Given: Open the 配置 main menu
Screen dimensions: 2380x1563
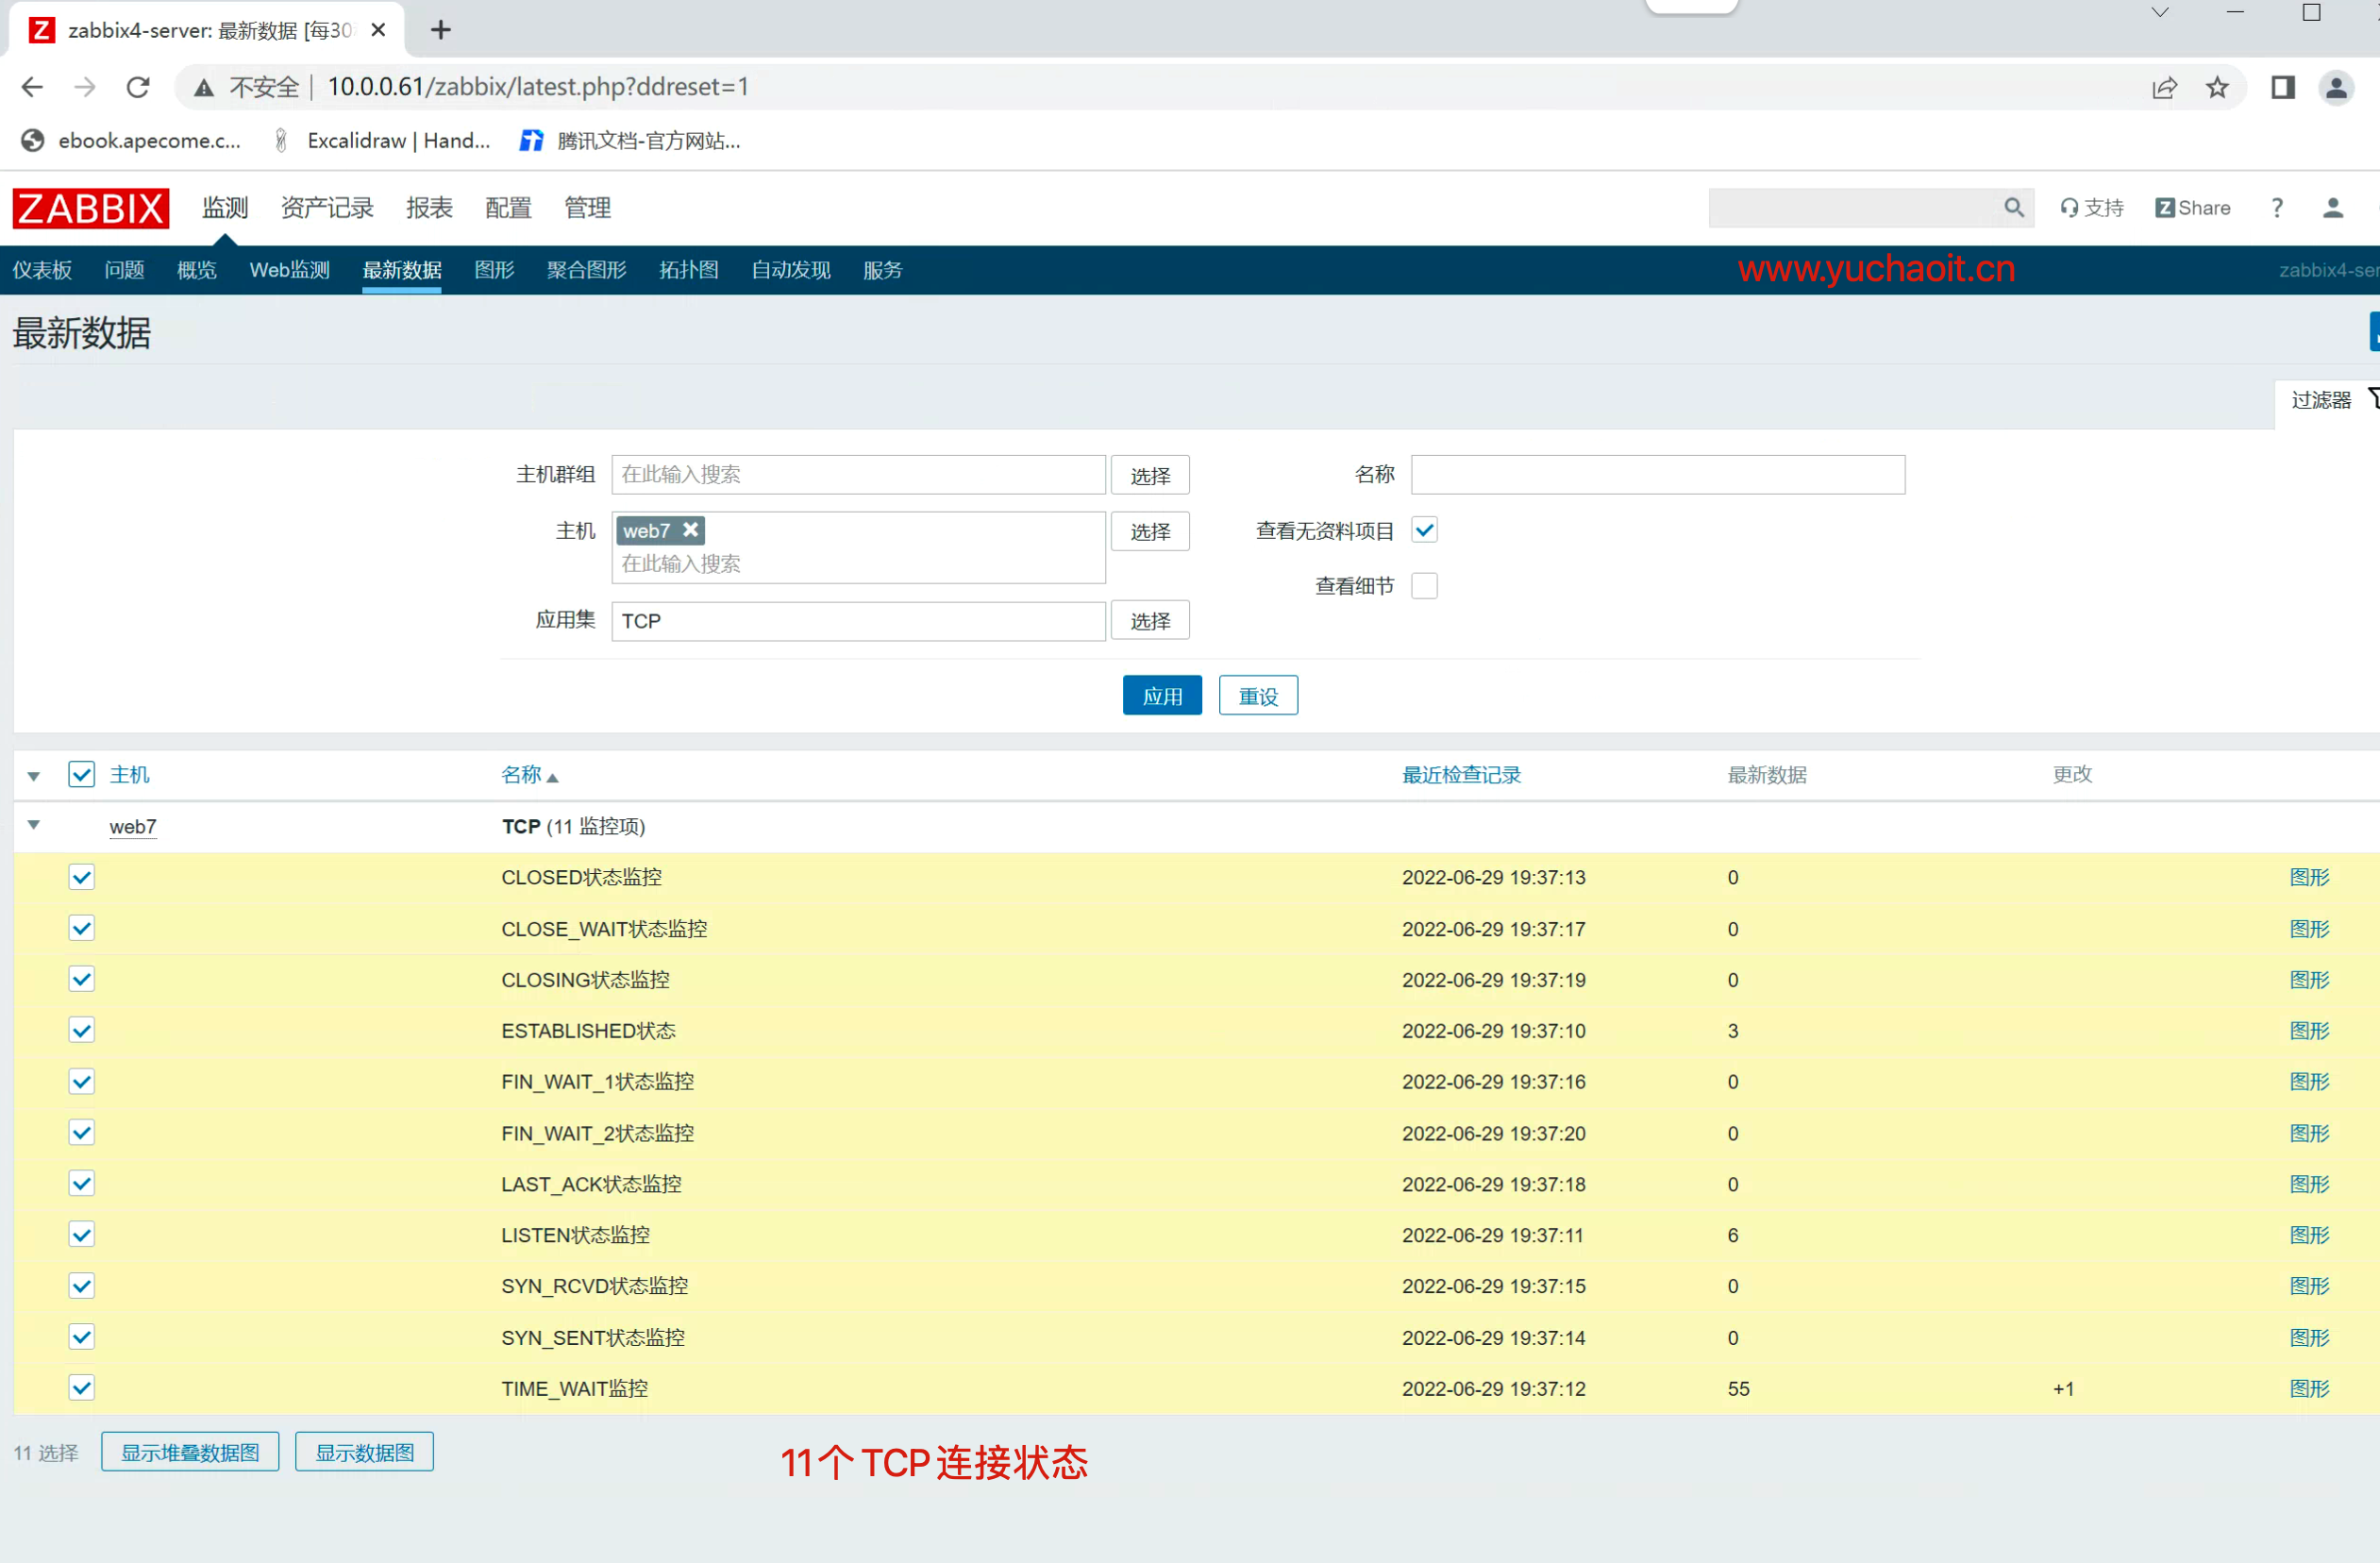Looking at the screenshot, I should (508, 207).
